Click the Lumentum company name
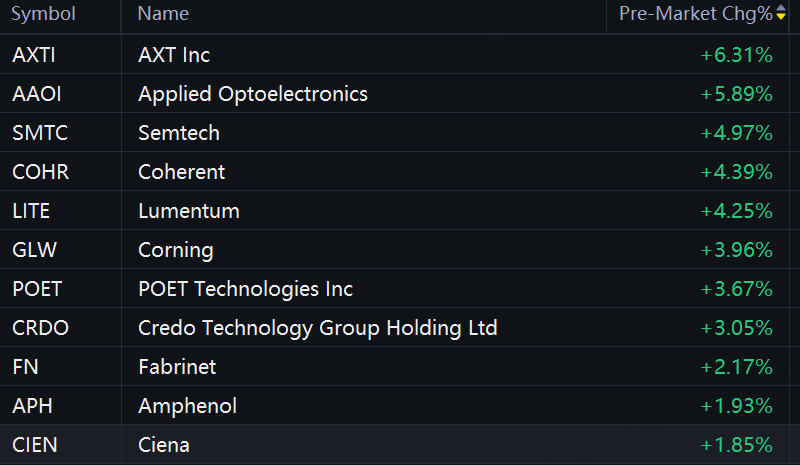The height and width of the screenshot is (465, 800). coord(189,211)
